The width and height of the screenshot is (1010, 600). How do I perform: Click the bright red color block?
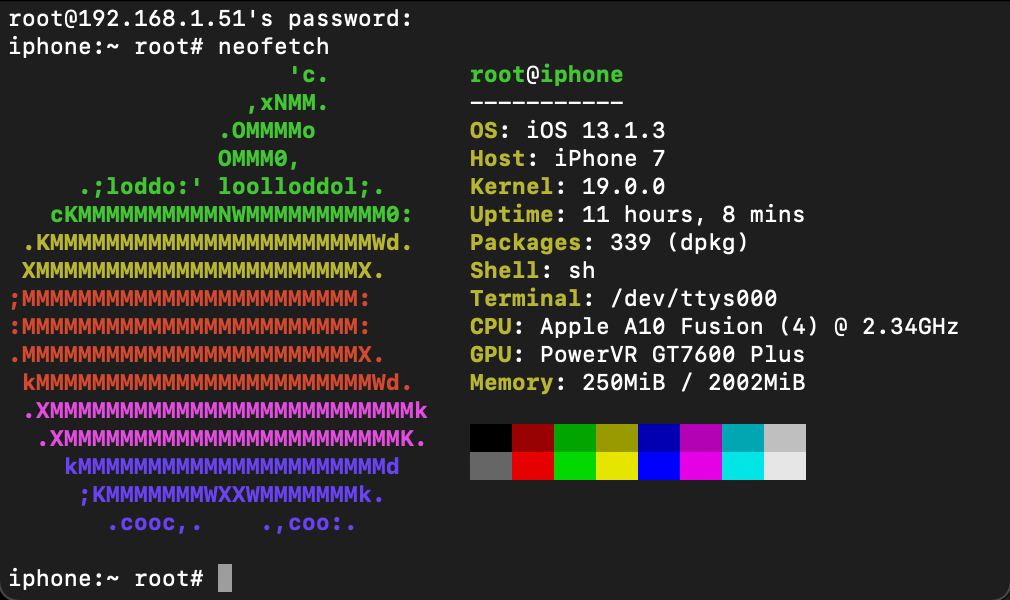coord(533,466)
